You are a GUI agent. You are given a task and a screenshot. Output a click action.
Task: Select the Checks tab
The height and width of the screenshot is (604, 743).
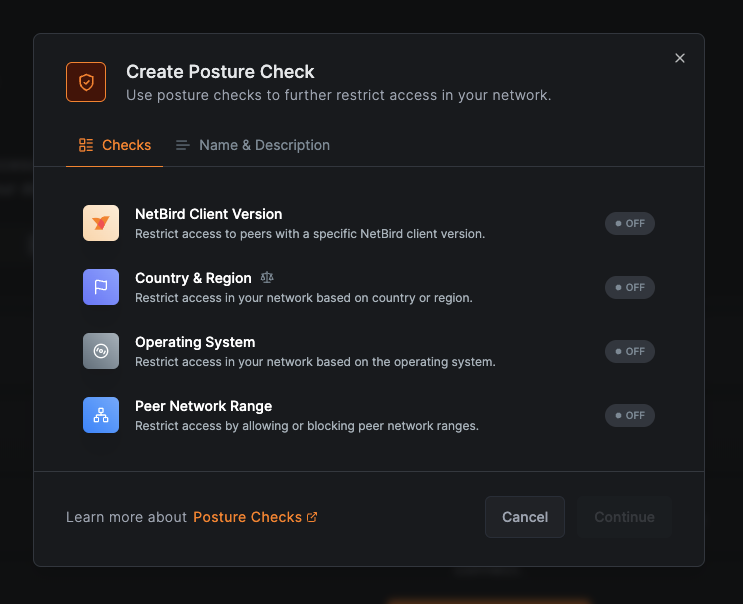[x=115, y=145]
